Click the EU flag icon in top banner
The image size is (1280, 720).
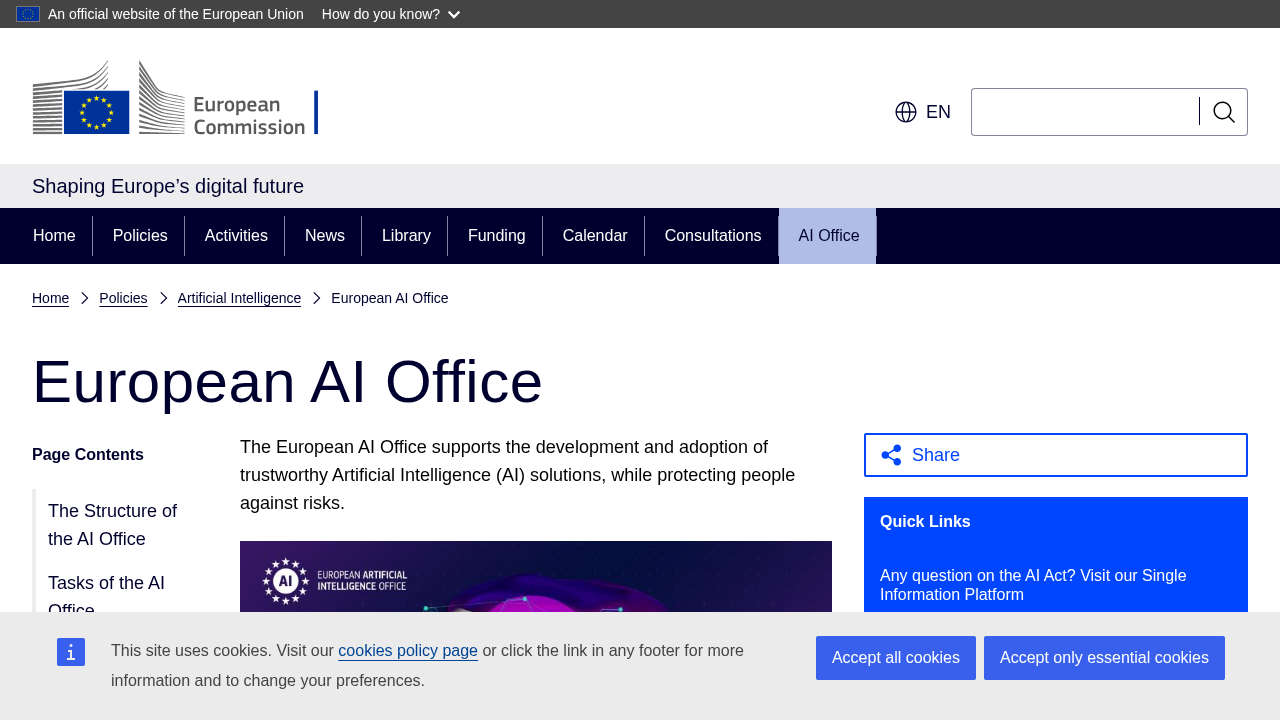coord(28,14)
